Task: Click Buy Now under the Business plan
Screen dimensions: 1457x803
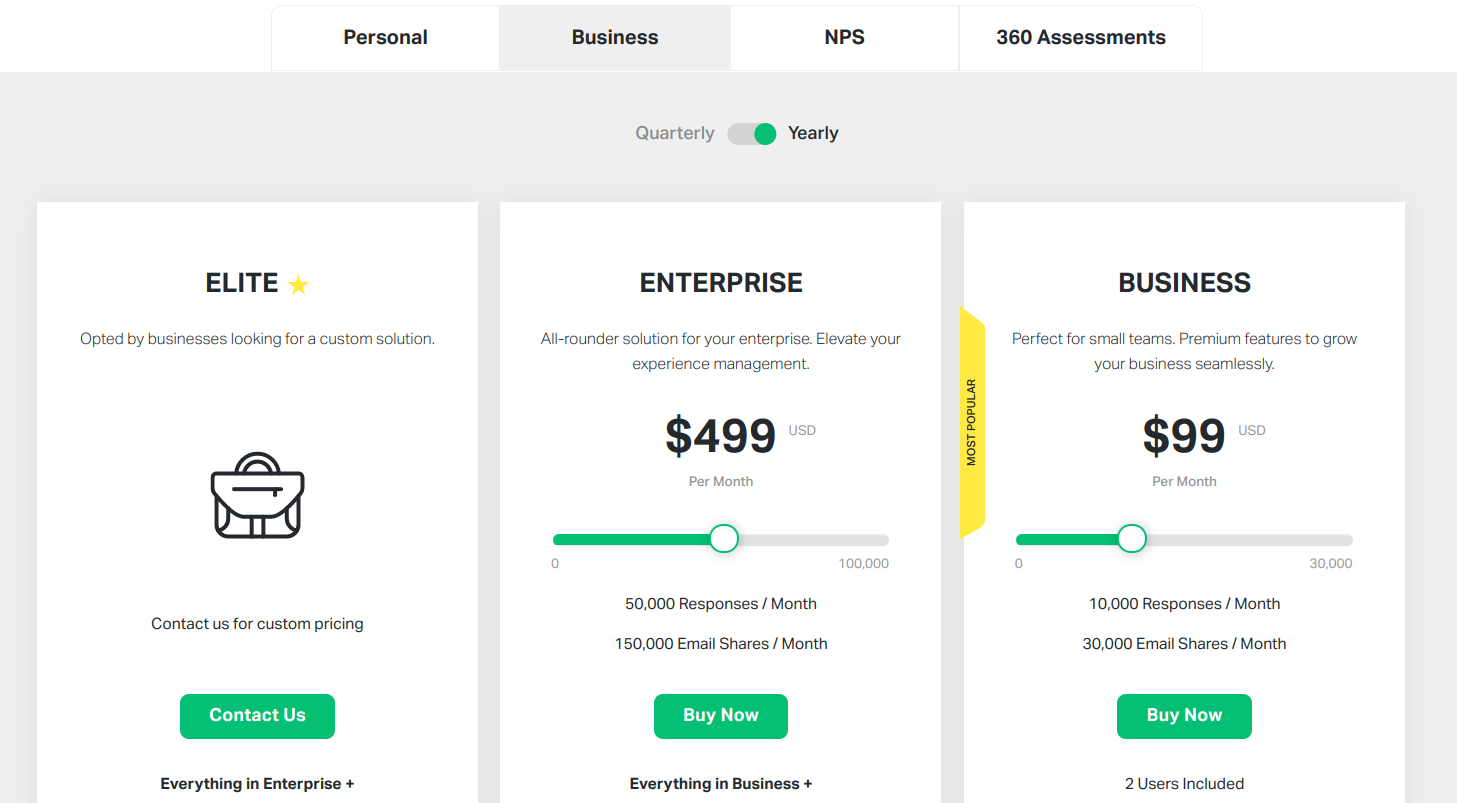Action: point(1184,716)
